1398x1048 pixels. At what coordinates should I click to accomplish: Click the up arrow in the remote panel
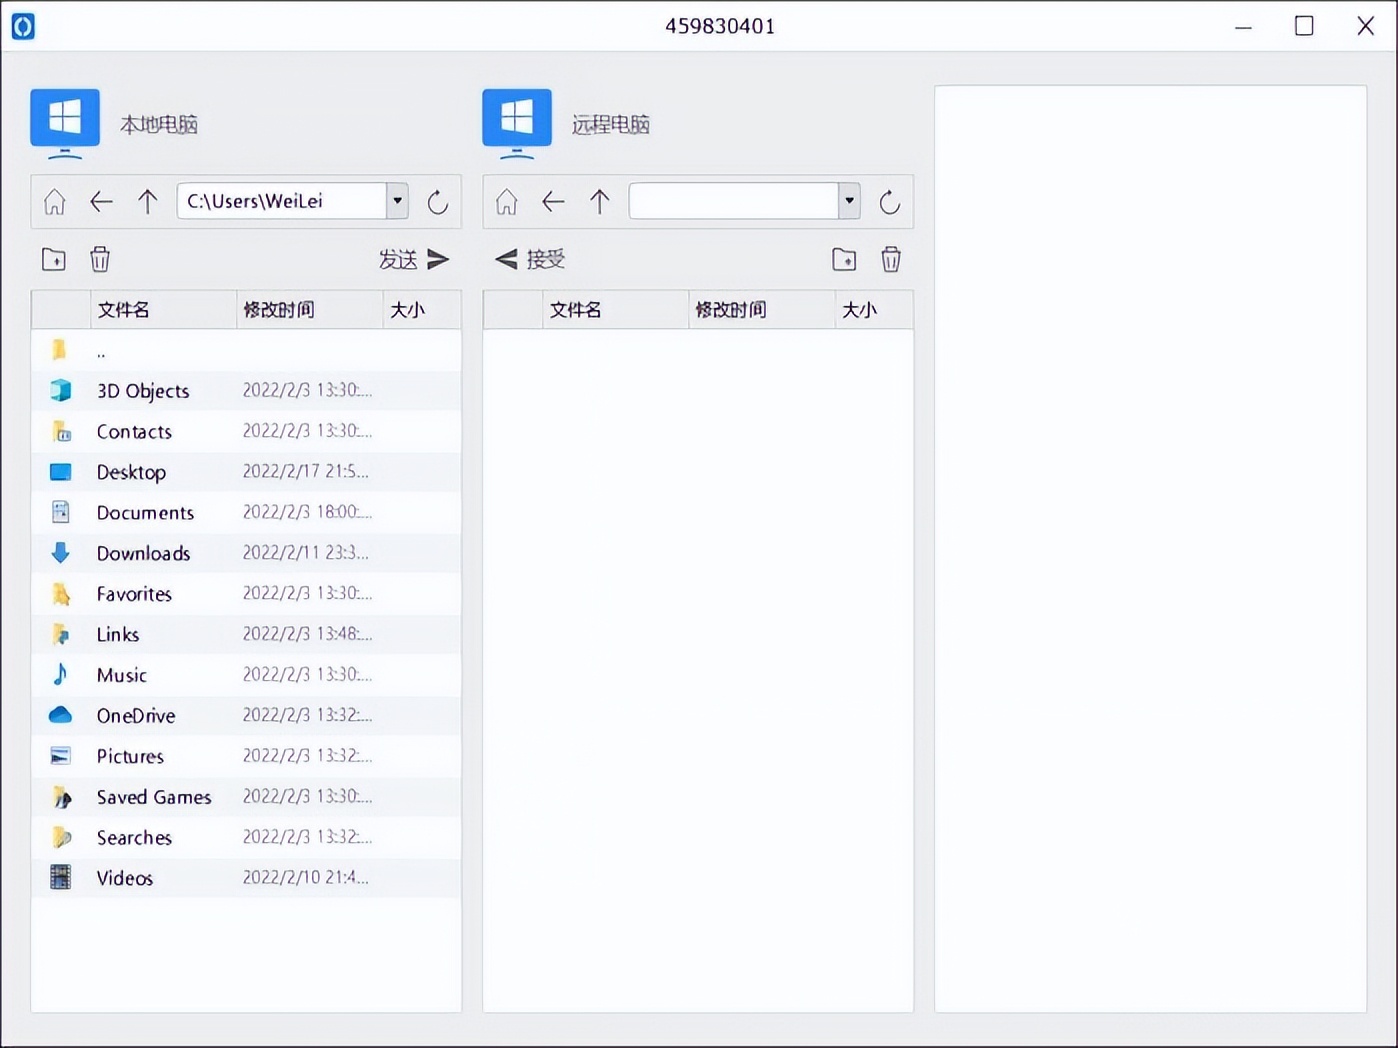tap(599, 201)
